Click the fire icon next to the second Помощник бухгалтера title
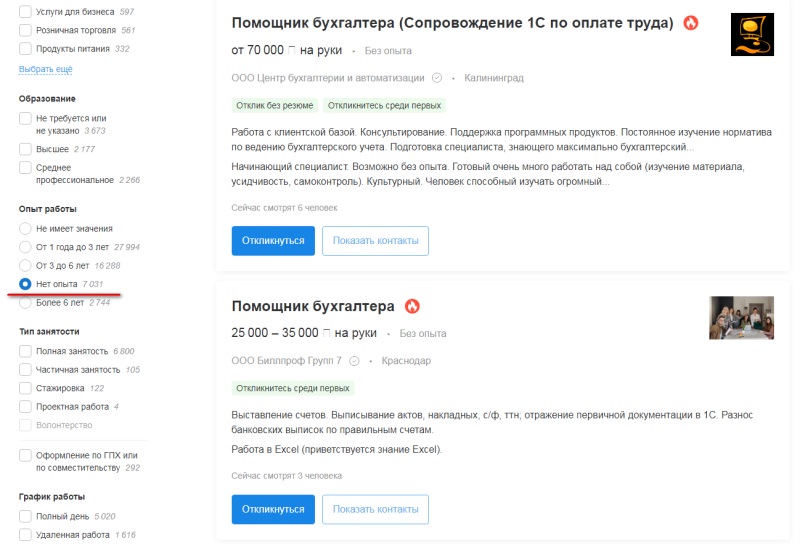 tap(412, 306)
